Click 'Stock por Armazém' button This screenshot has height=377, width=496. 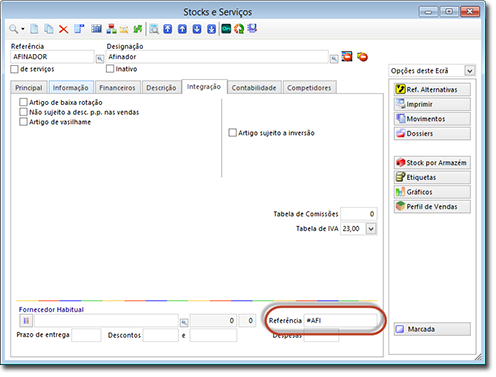pyautogui.click(x=432, y=163)
